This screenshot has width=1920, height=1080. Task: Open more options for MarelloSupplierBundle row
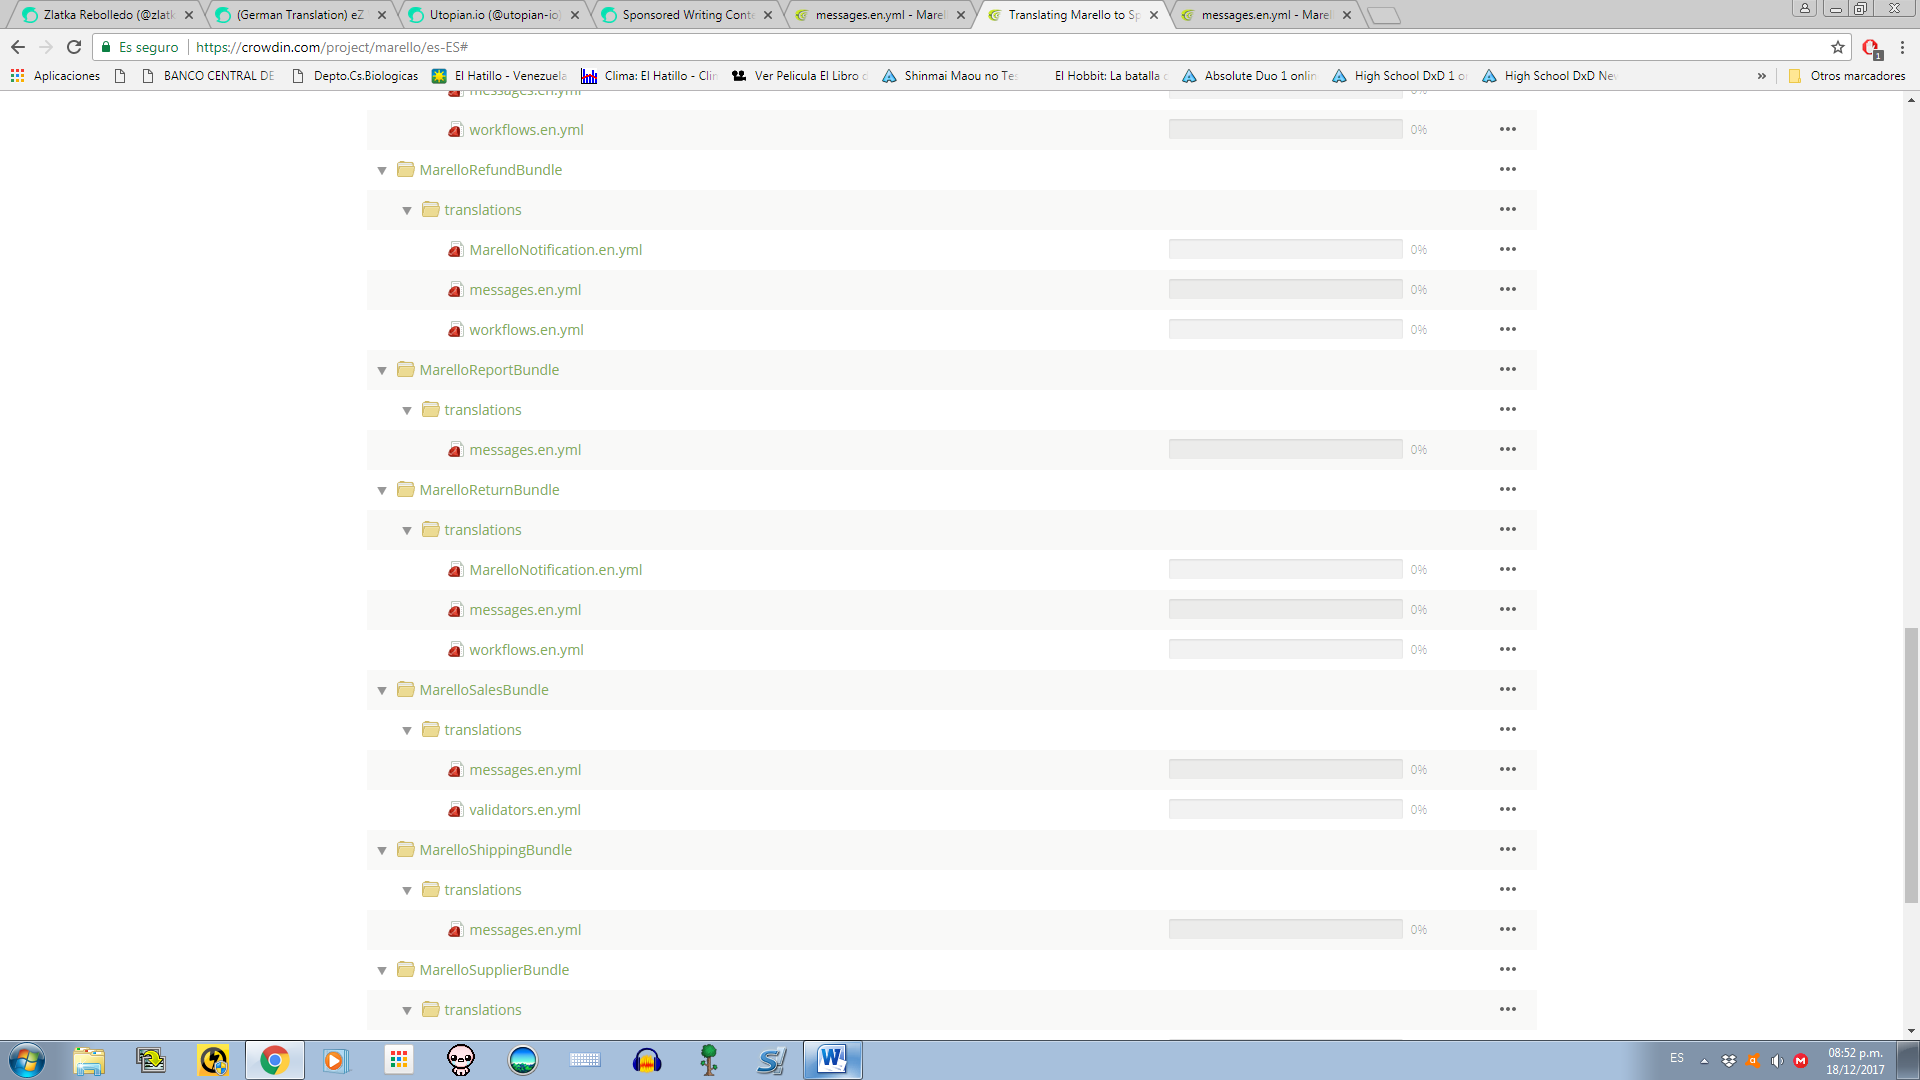pos(1508,969)
